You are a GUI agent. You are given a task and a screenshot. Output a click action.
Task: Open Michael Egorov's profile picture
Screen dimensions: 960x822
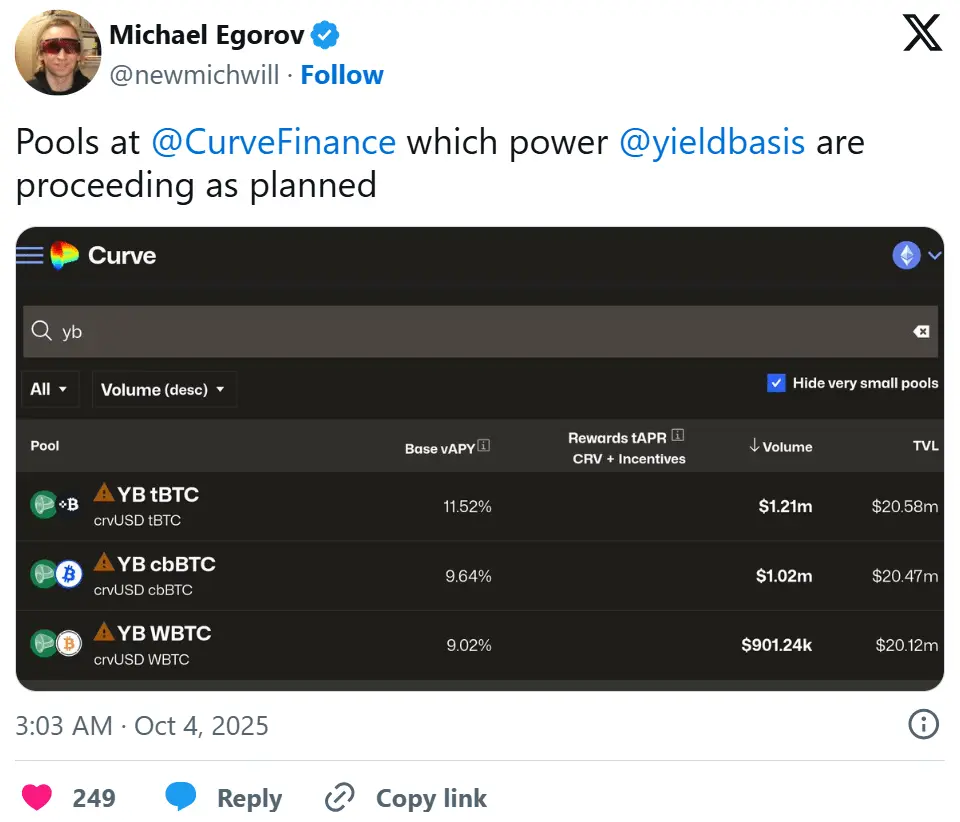click(x=58, y=53)
